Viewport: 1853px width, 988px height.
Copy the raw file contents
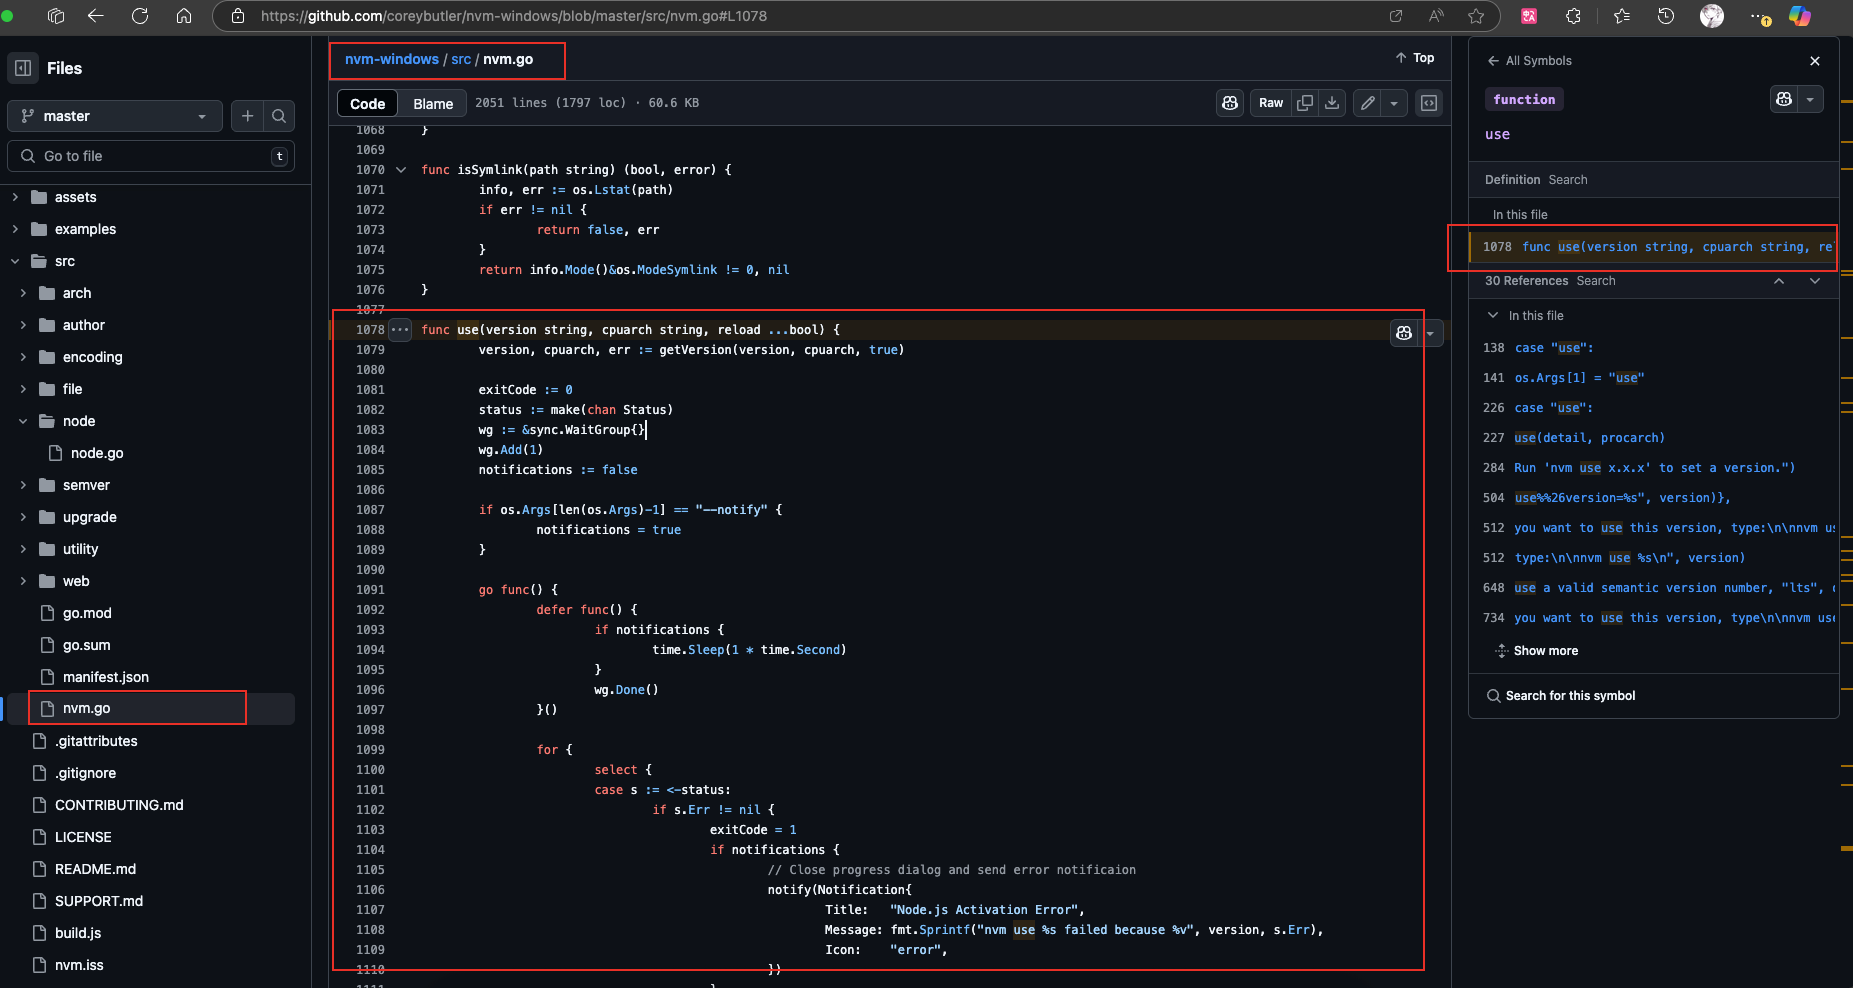tap(1305, 102)
